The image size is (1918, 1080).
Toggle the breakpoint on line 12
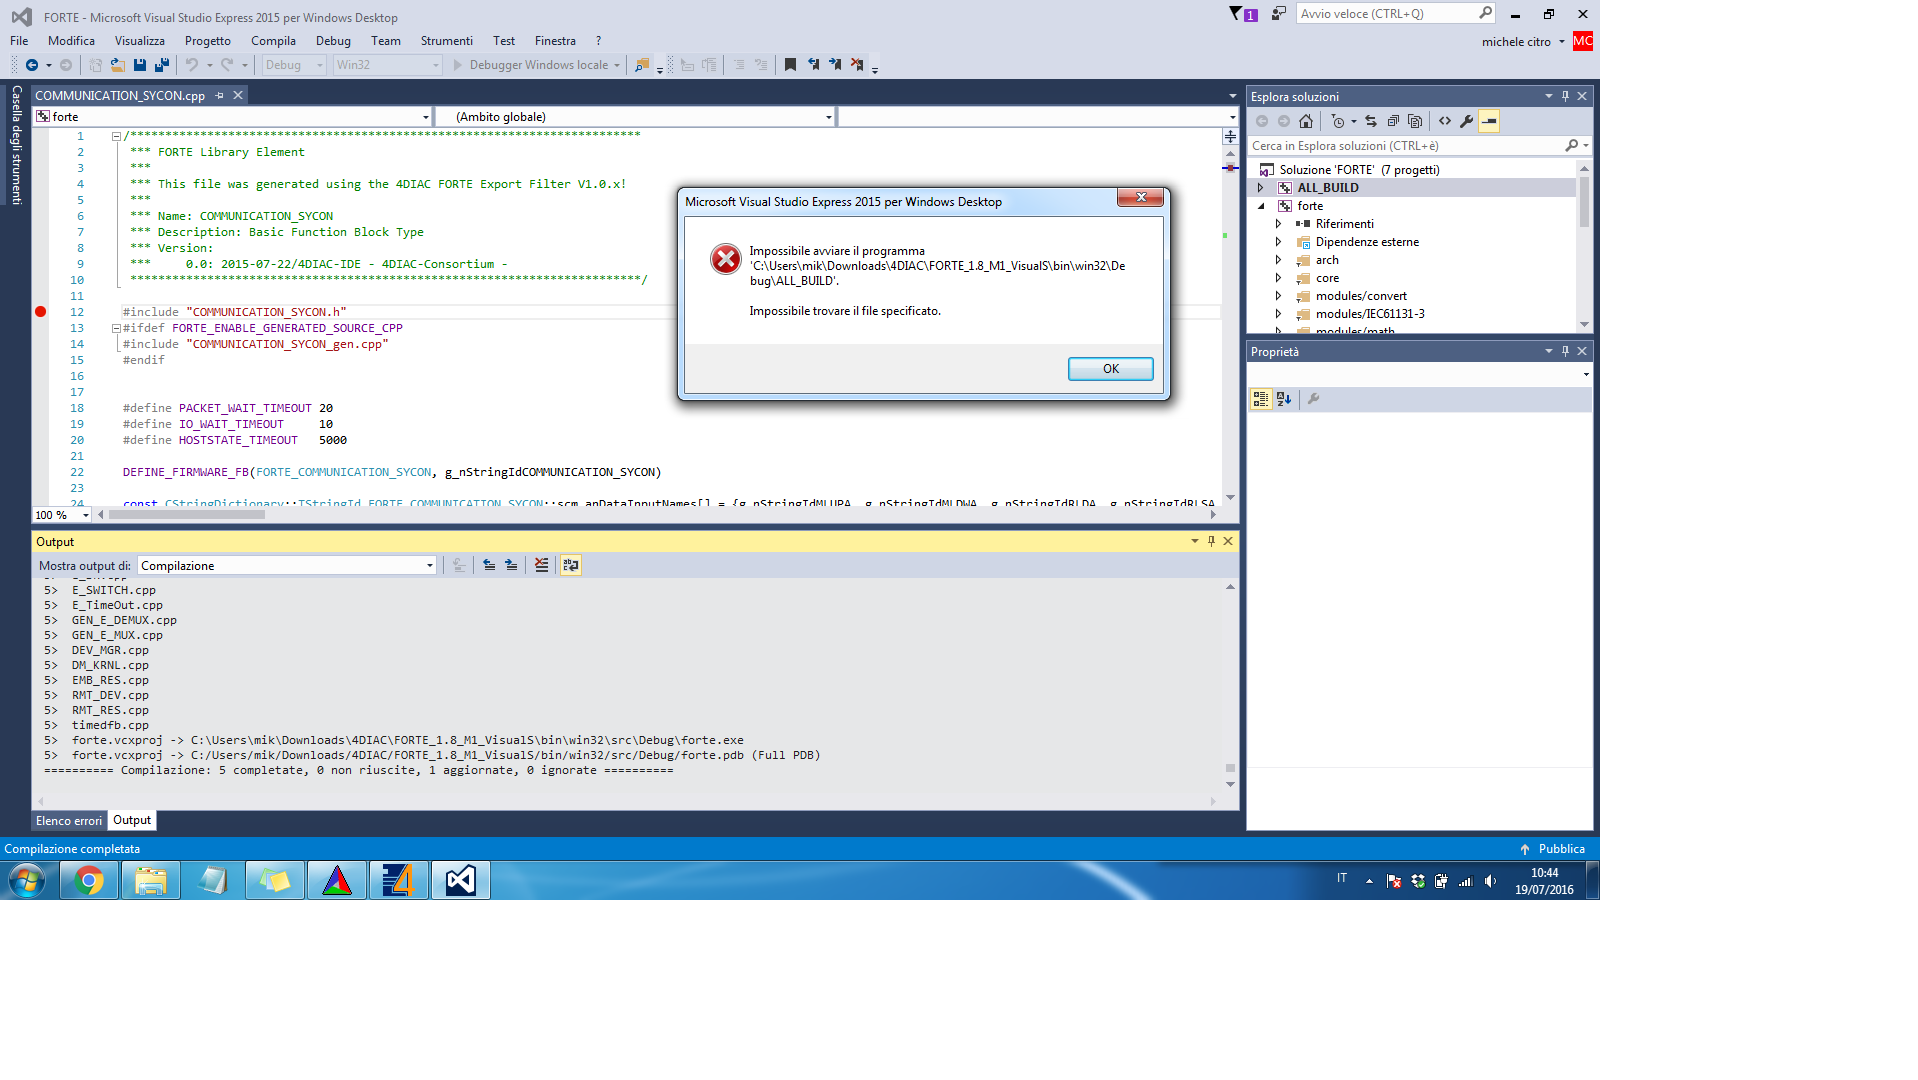(x=41, y=312)
